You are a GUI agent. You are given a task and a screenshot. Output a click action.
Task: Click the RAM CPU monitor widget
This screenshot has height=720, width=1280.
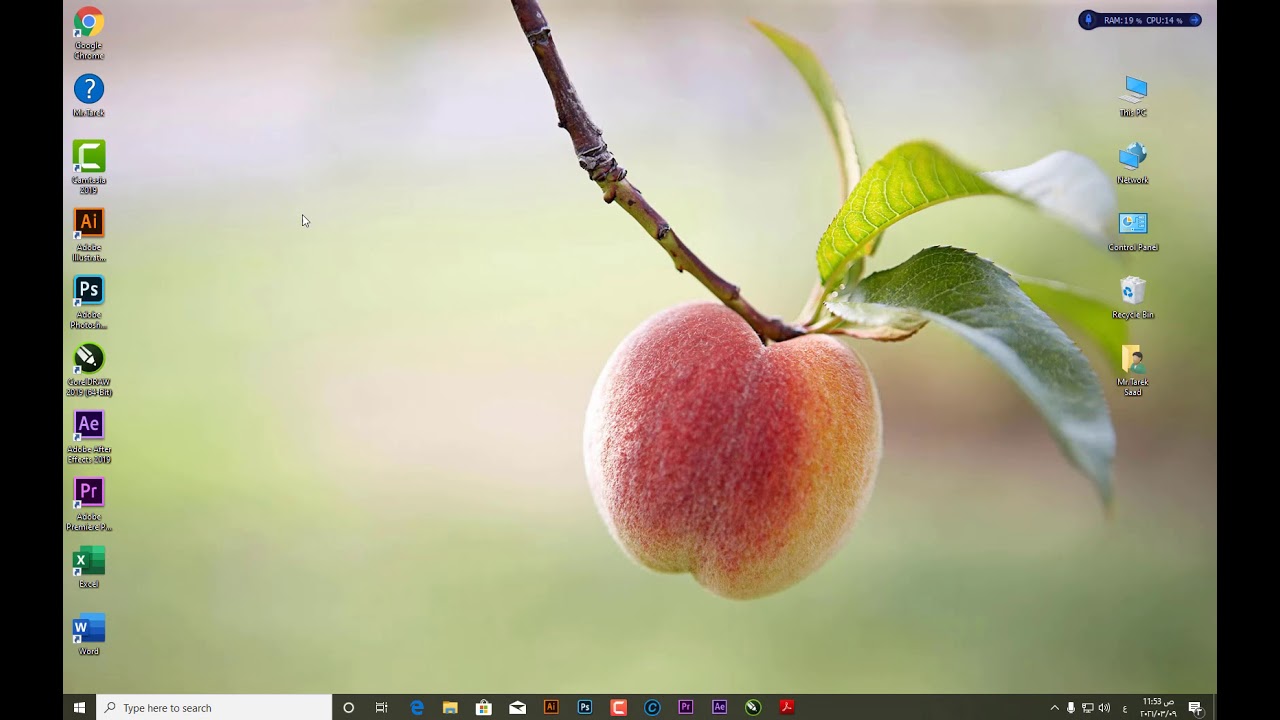pos(1140,20)
